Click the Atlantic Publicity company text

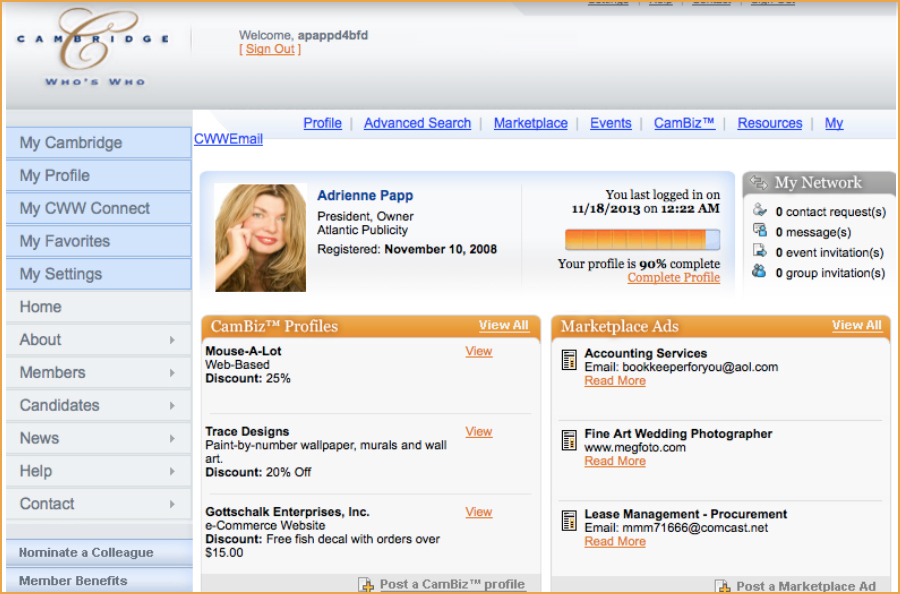click(363, 230)
